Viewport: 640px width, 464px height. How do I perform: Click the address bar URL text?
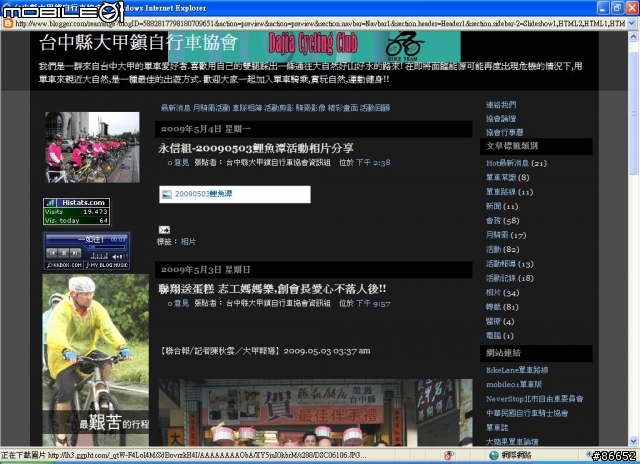320,24
